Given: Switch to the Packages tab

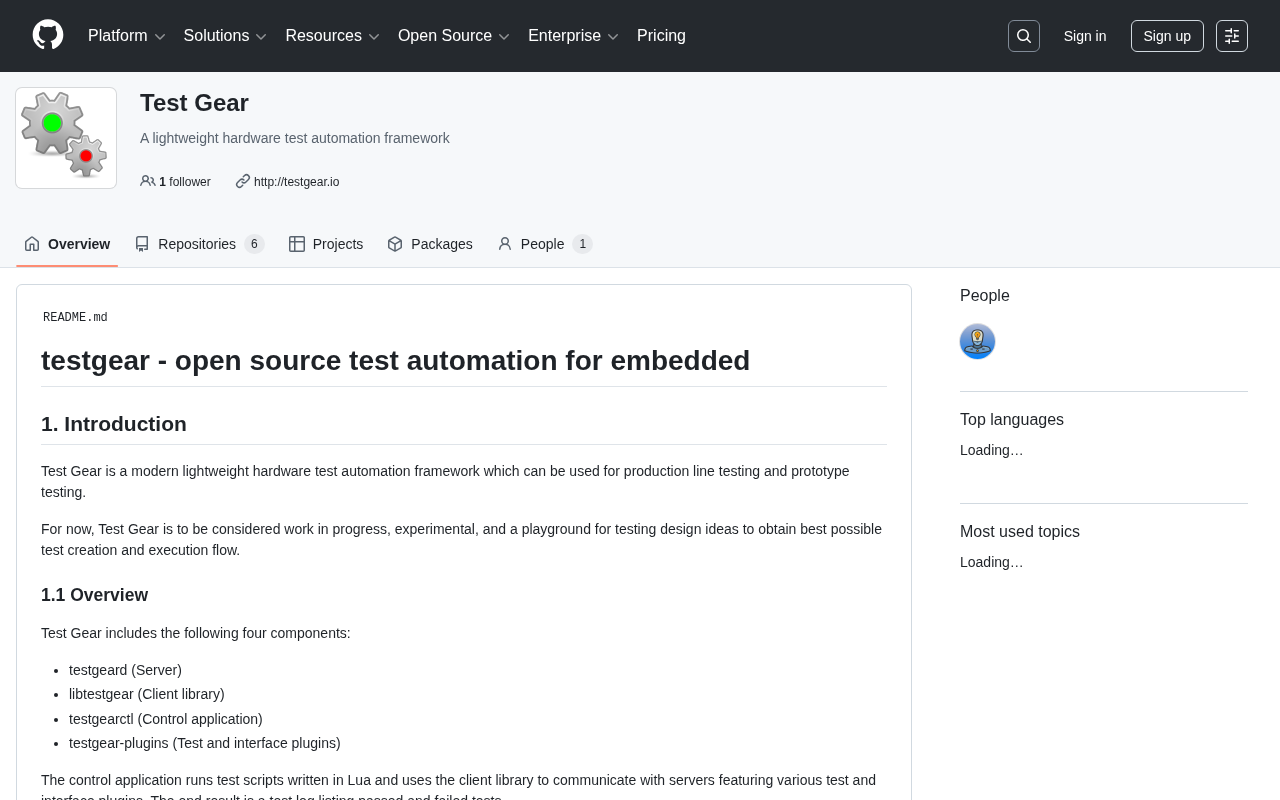Looking at the screenshot, I should click(430, 244).
